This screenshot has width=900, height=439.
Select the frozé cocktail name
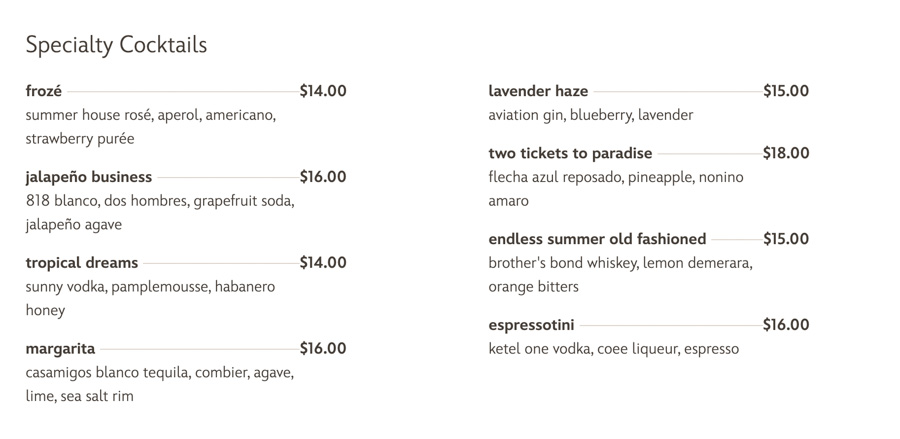point(44,91)
